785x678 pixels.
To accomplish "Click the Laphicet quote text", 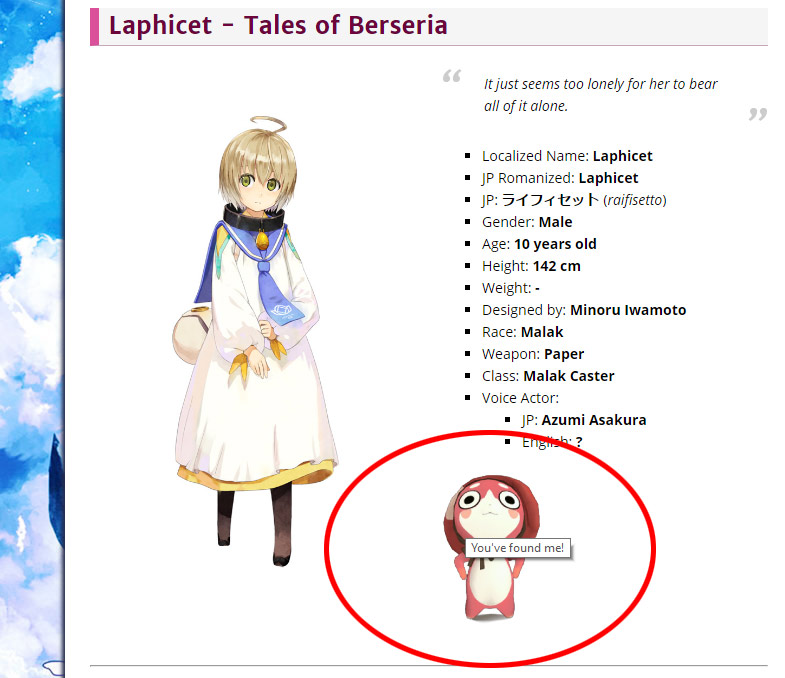I will tap(600, 95).
